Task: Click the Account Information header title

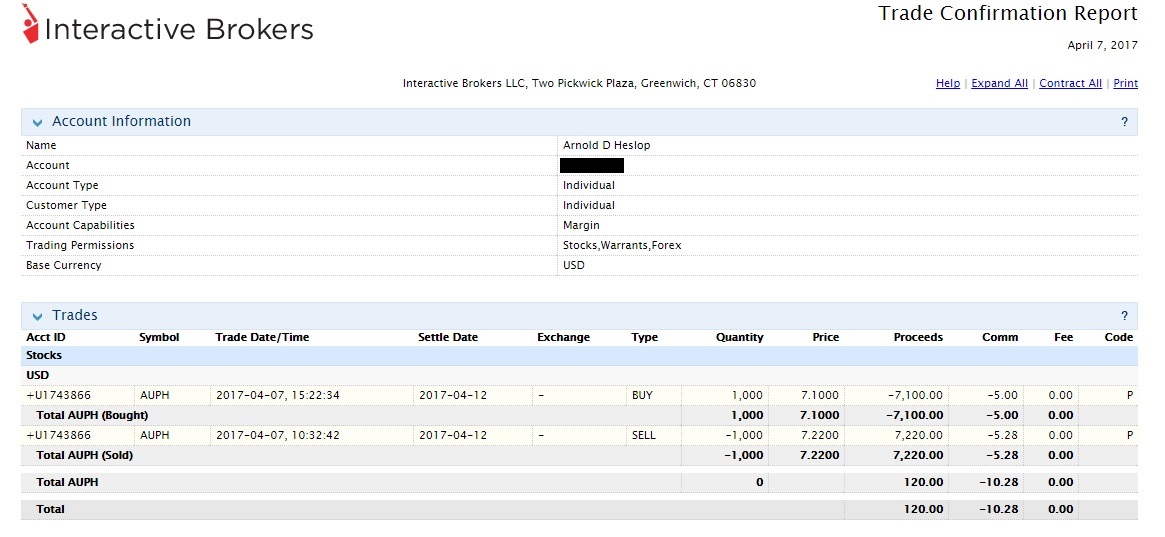Action: pos(121,121)
